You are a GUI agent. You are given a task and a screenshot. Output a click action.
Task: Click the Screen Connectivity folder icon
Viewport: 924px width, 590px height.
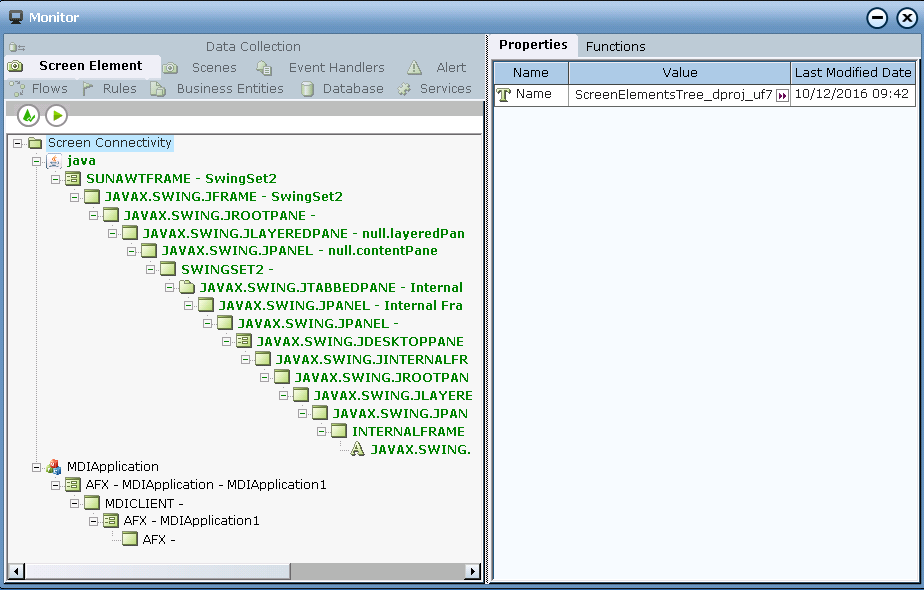[35, 143]
